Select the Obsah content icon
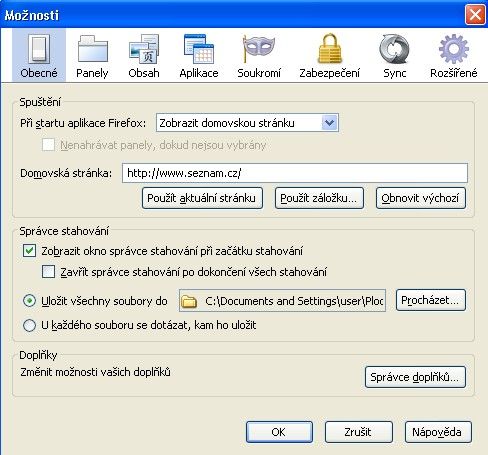This screenshot has height=455, width=488. (144, 49)
